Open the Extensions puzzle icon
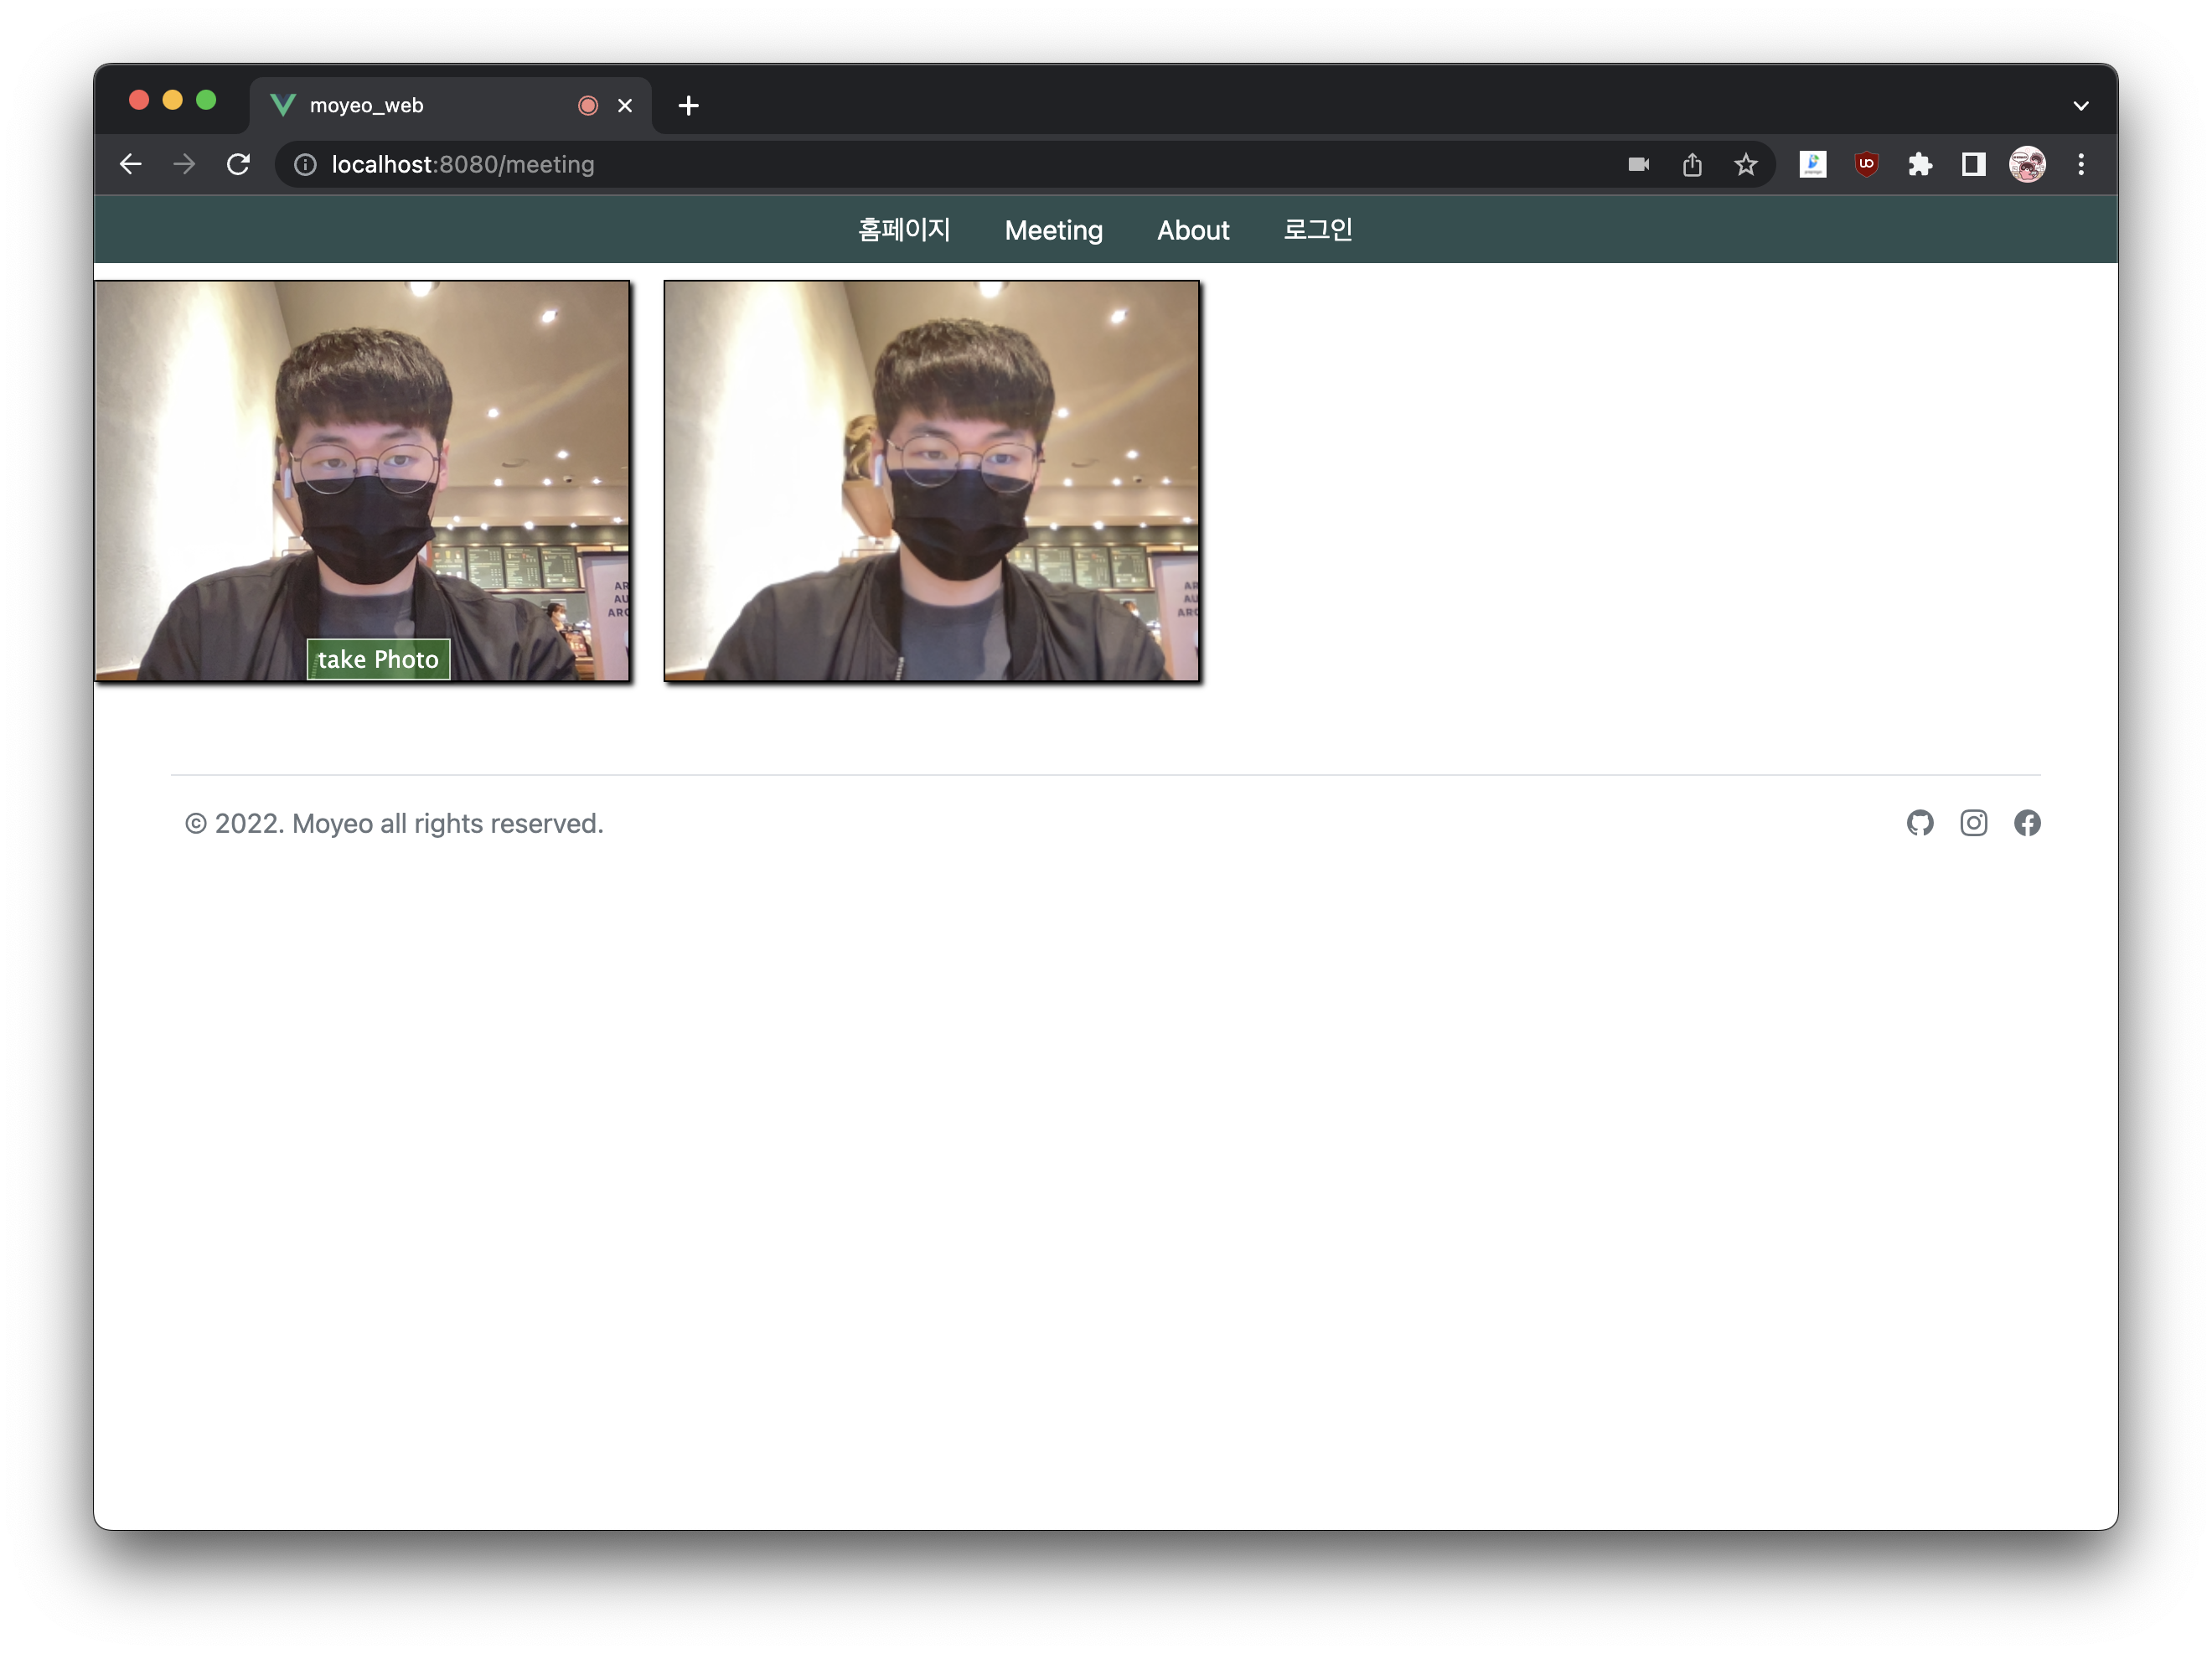 click(x=1919, y=164)
